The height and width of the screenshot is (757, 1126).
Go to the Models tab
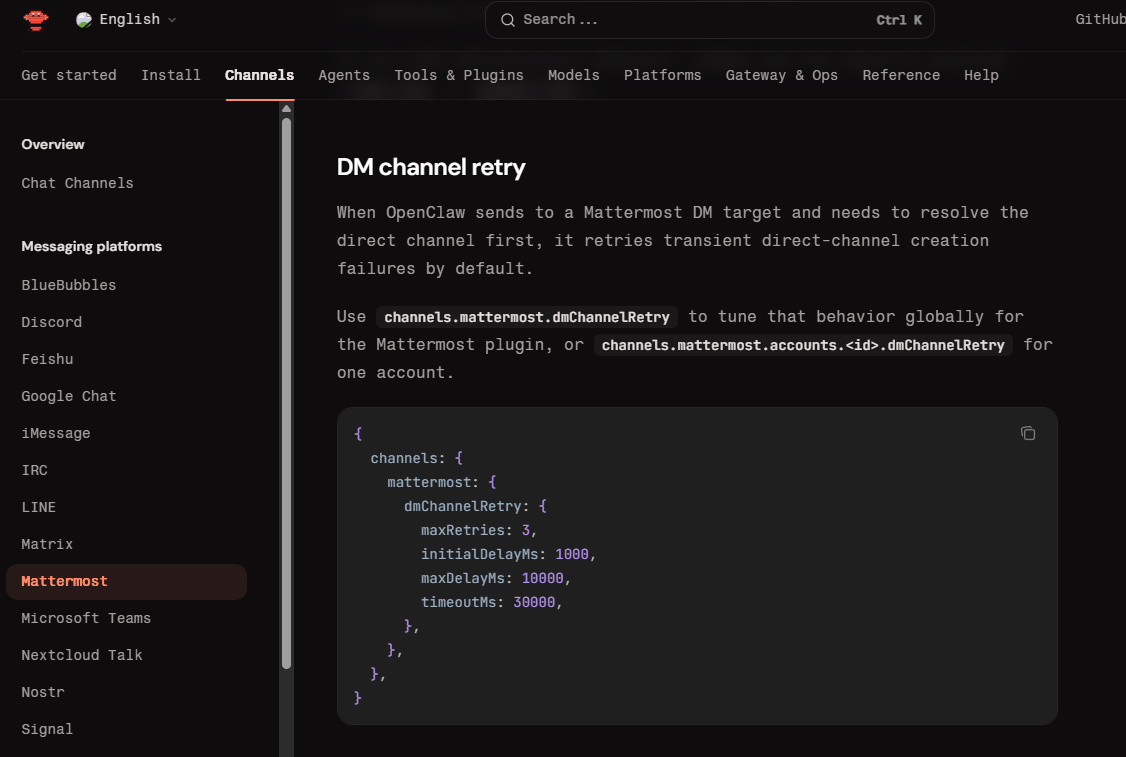pos(574,75)
